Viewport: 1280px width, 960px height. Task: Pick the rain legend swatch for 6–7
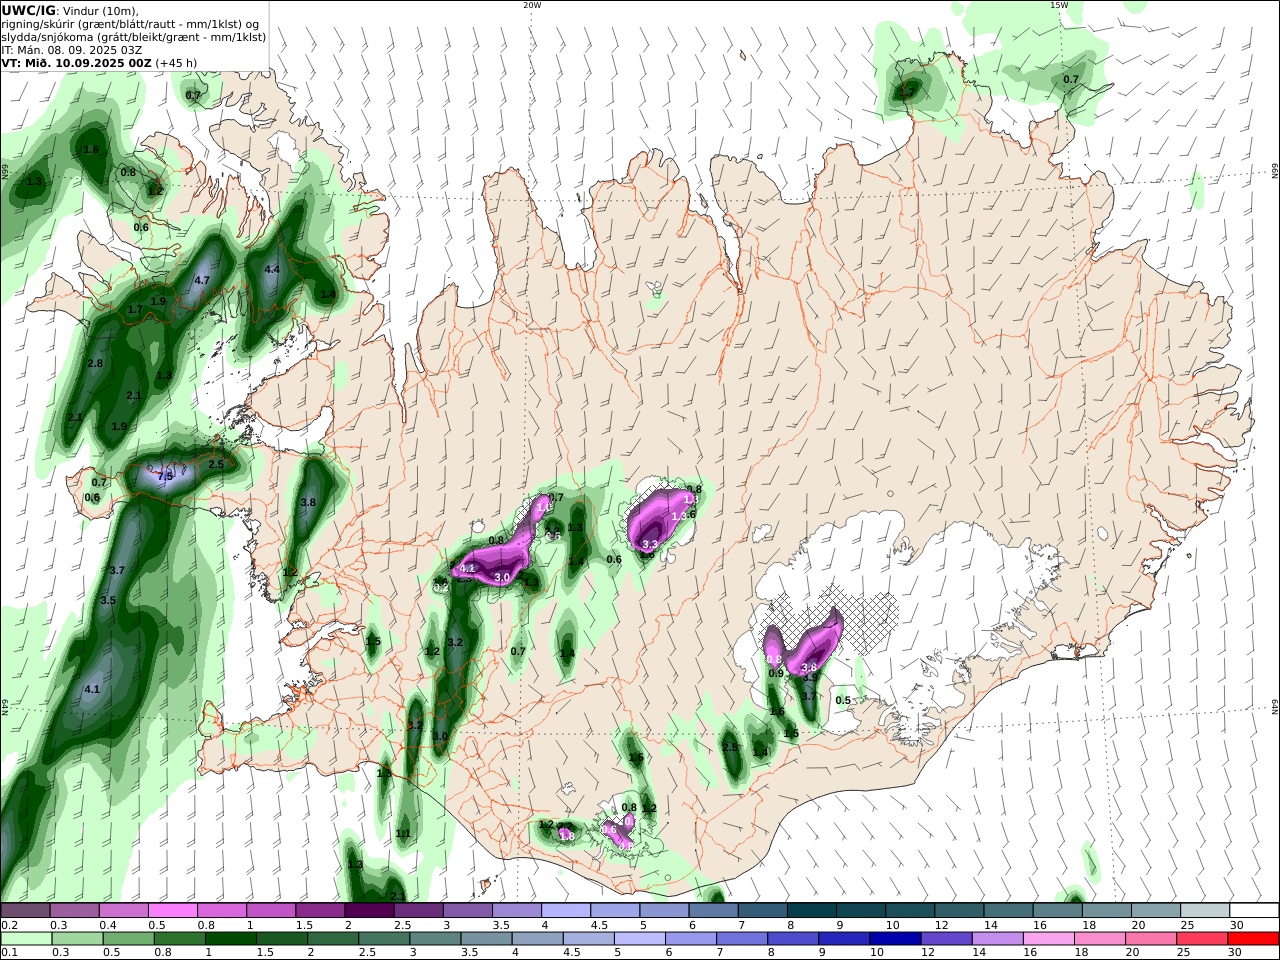pos(691,939)
